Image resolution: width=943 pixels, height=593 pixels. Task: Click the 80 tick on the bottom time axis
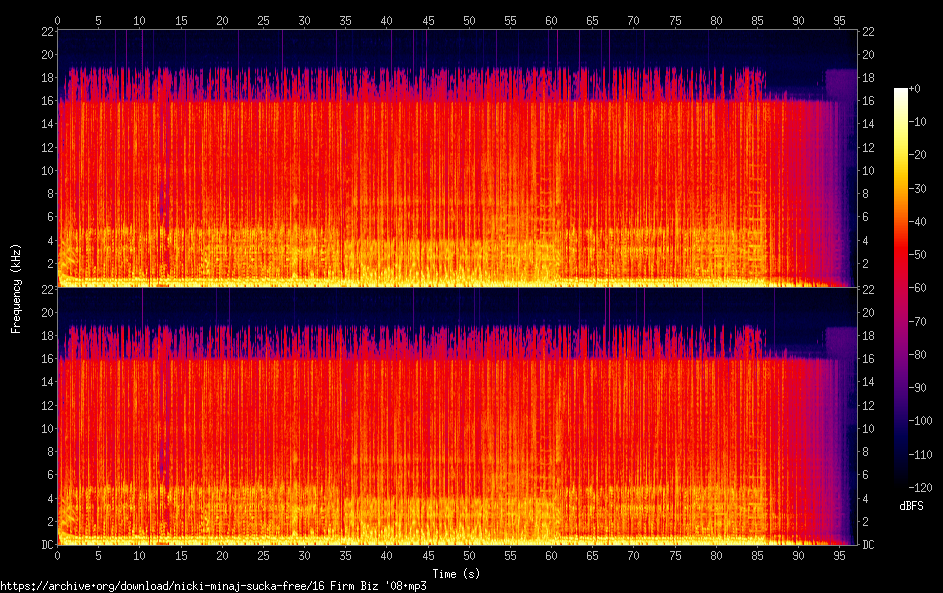(715, 555)
